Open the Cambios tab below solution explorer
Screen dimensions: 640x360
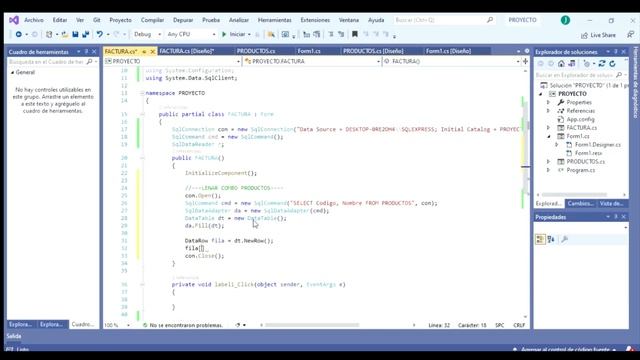pyautogui.click(x=580, y=203)
